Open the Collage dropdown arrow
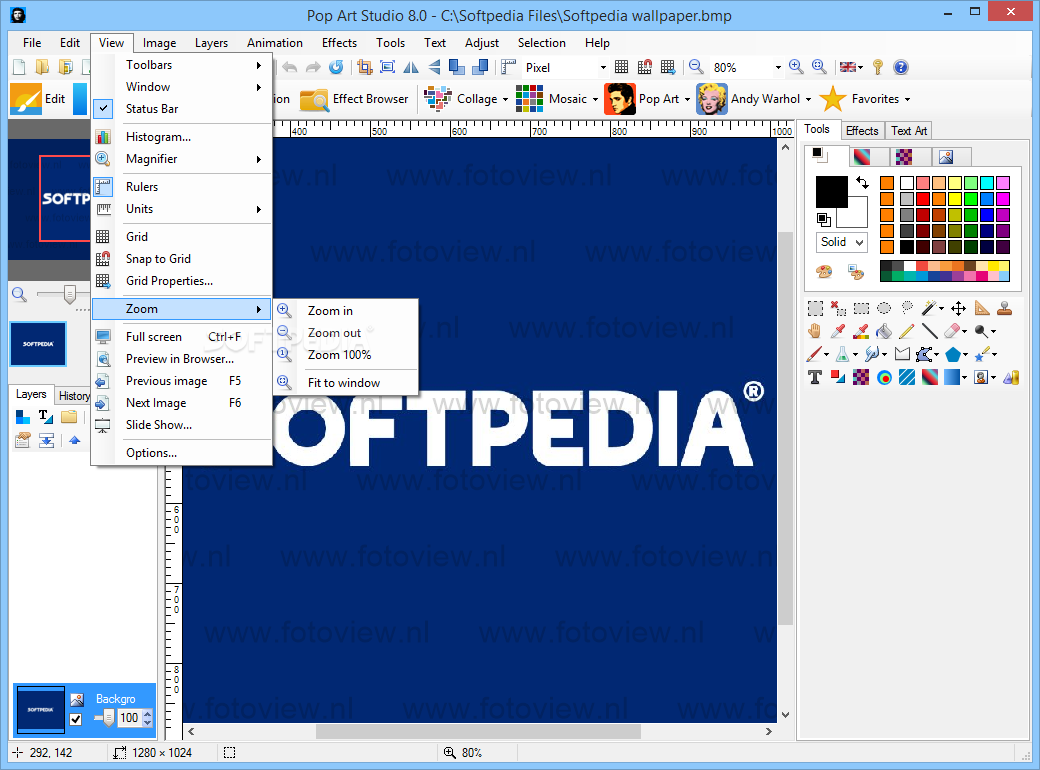The height and width of the screenshot is (770, 1040). pos(505,99)
